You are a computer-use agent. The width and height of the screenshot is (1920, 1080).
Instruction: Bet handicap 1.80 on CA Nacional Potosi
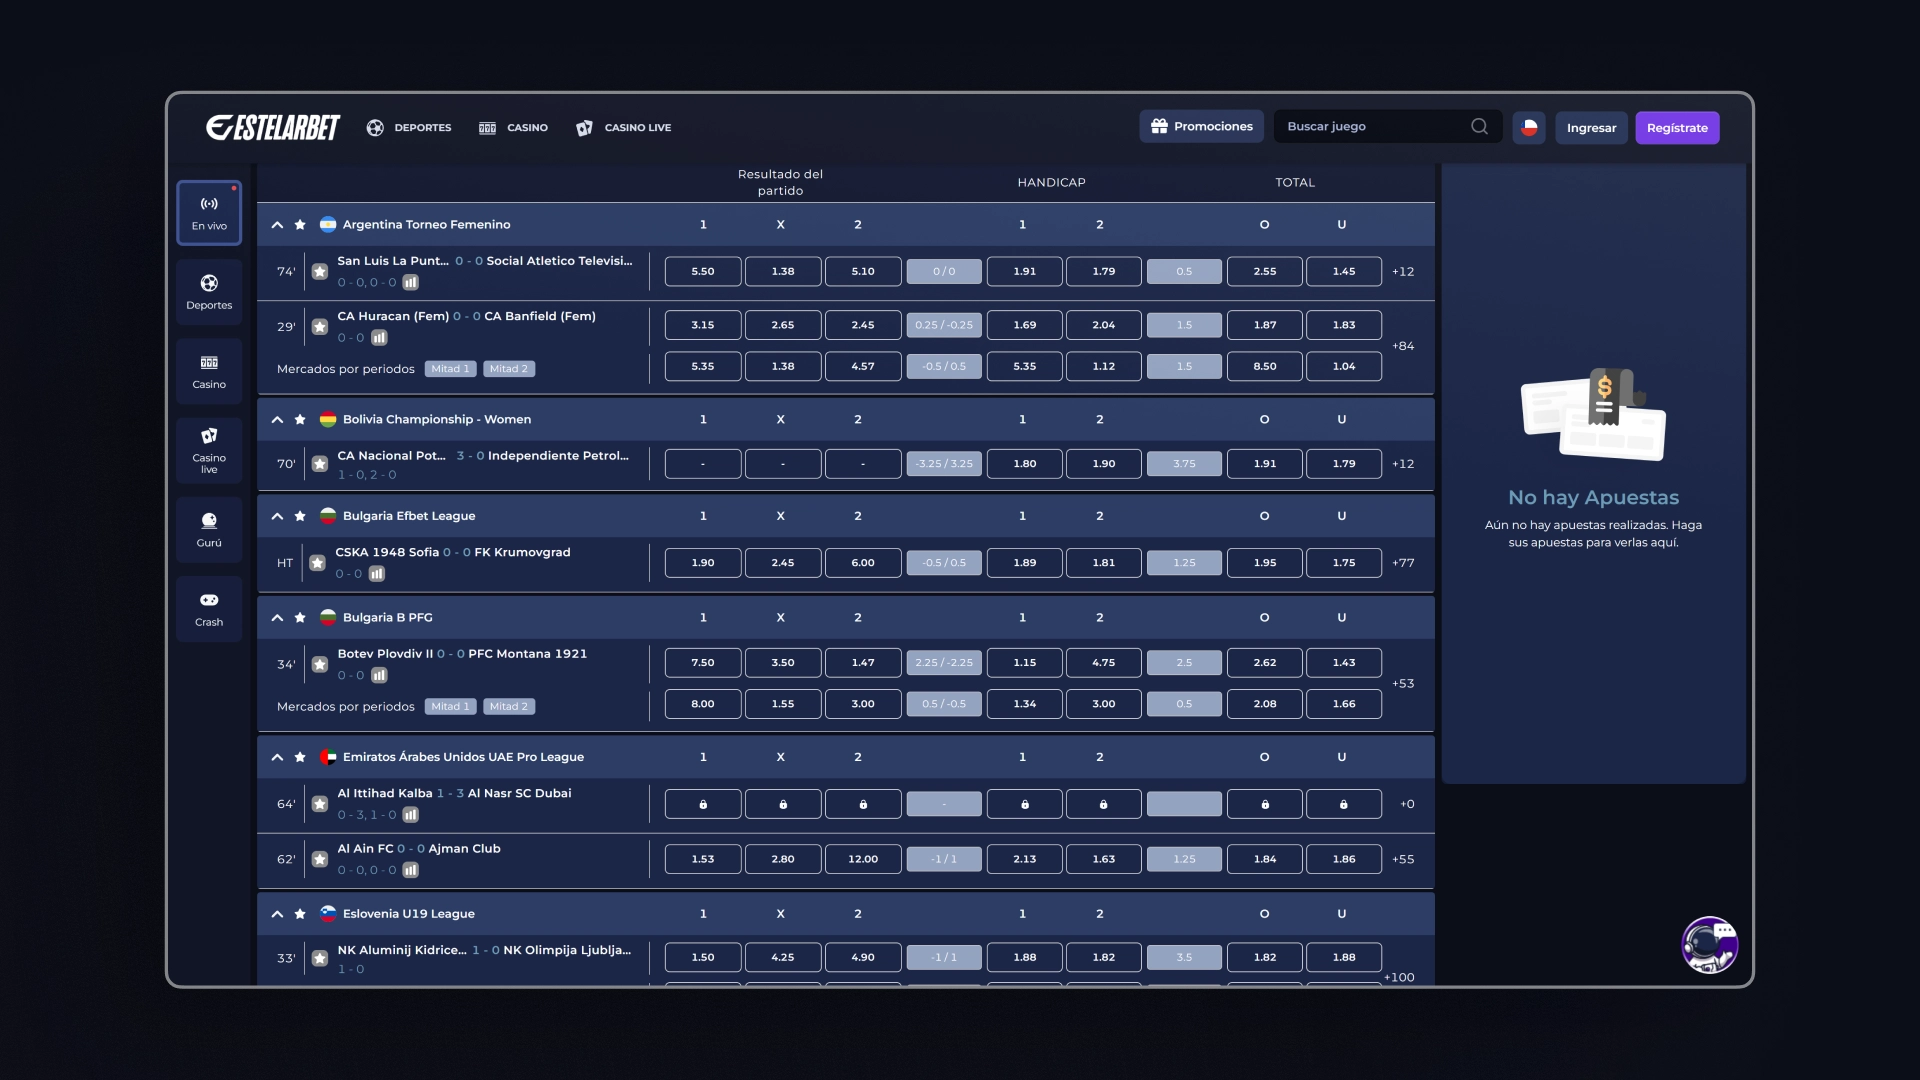[1025, 464]
